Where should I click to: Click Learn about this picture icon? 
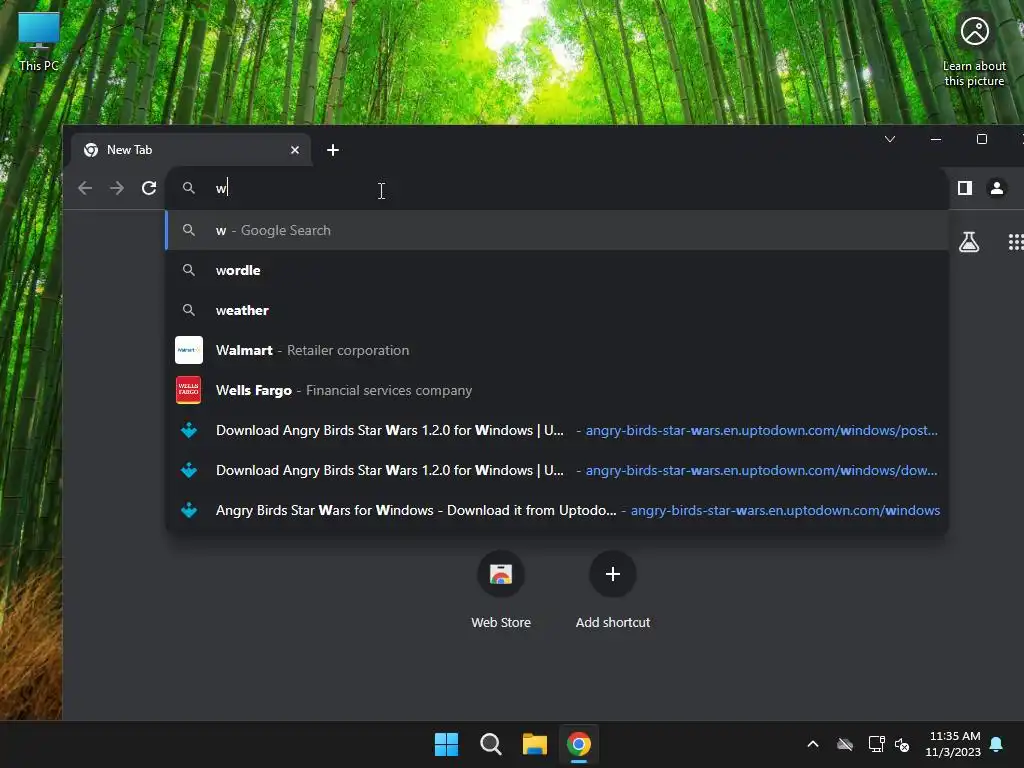click(x=974, y=50)
